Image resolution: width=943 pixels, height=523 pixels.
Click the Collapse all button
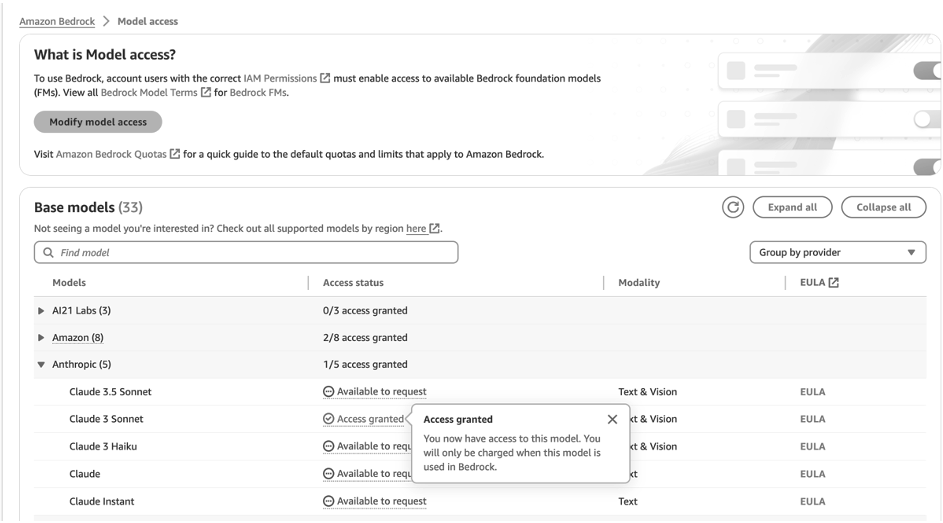[883, 207]
